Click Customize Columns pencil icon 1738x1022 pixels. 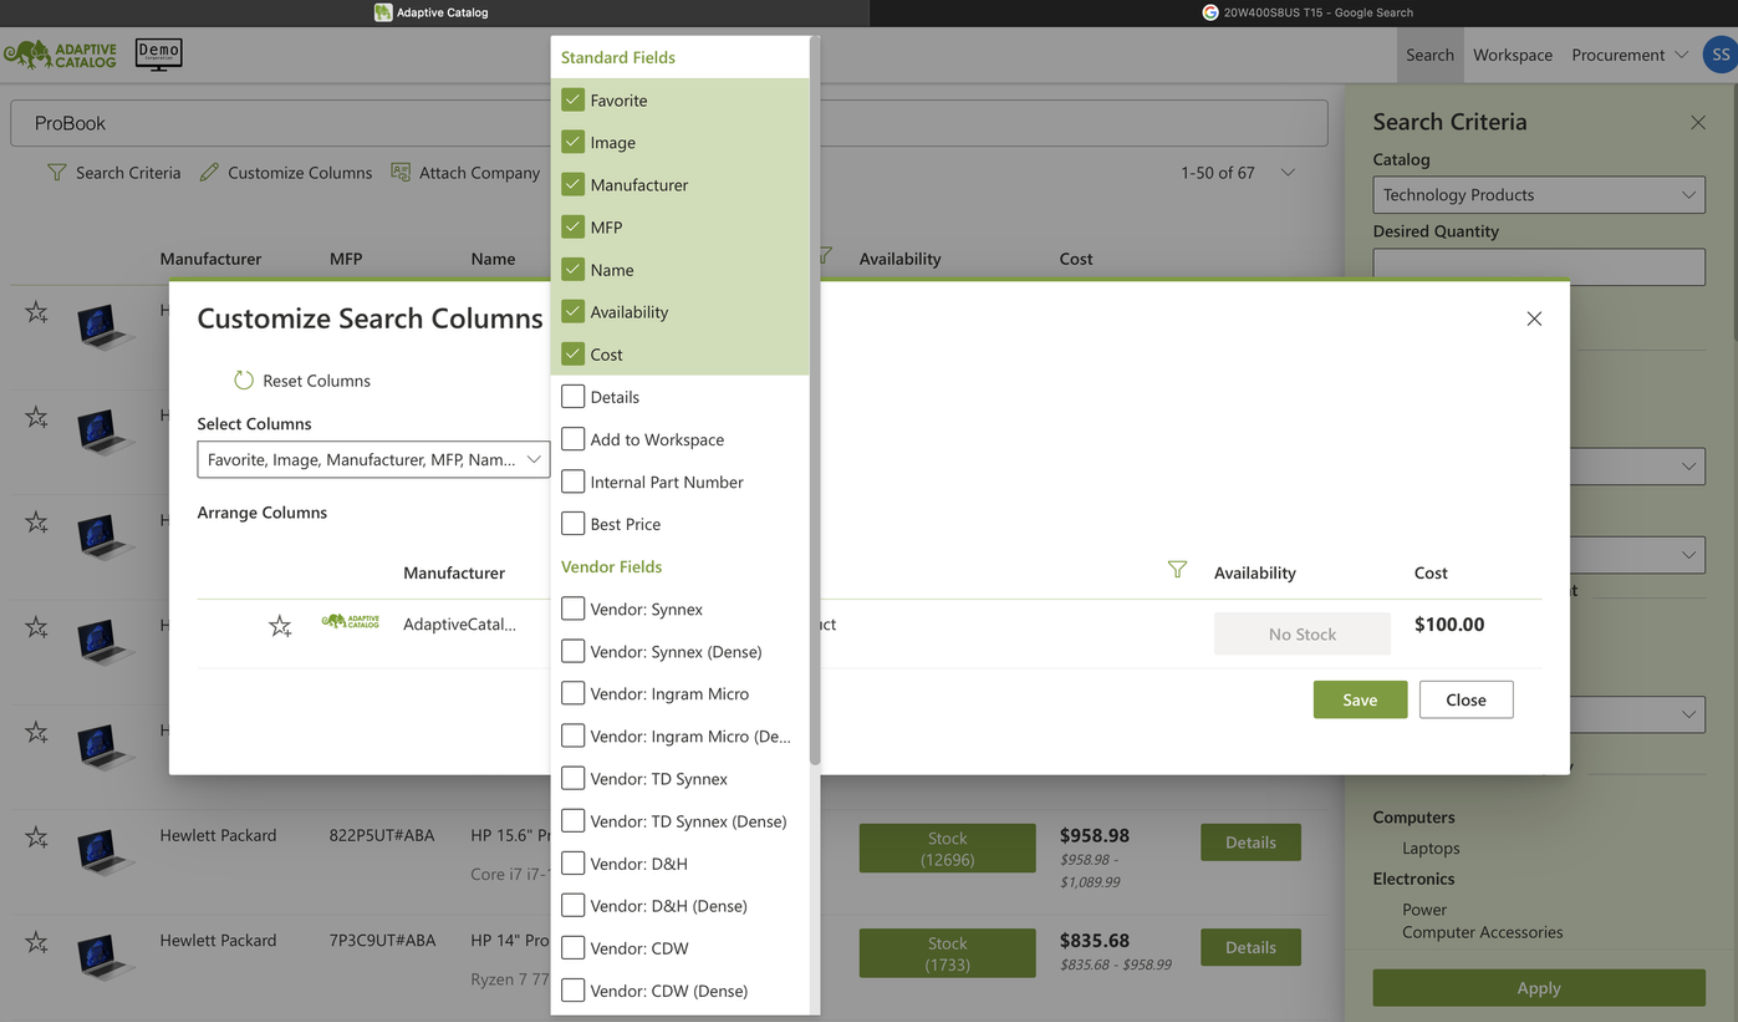[x=209, y=172]
